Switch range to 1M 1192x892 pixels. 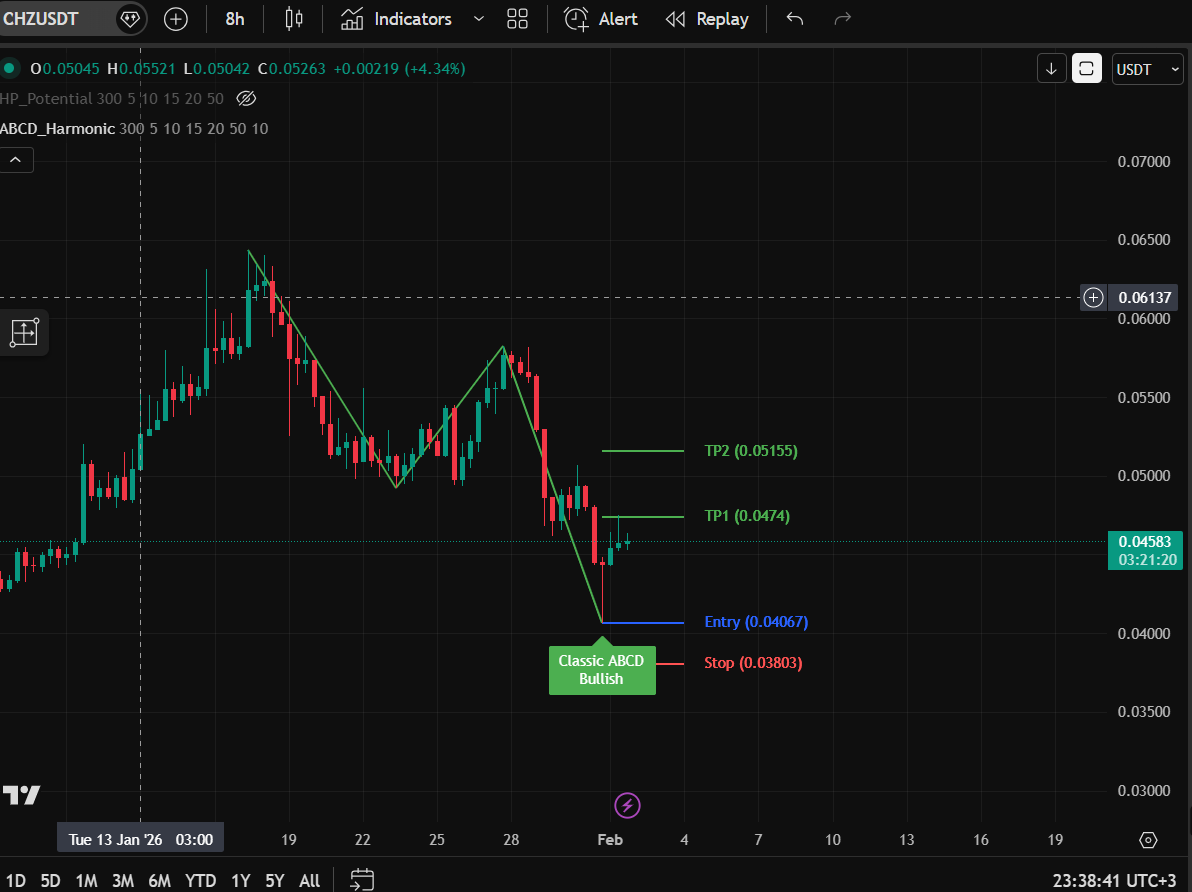coord(86,881)
